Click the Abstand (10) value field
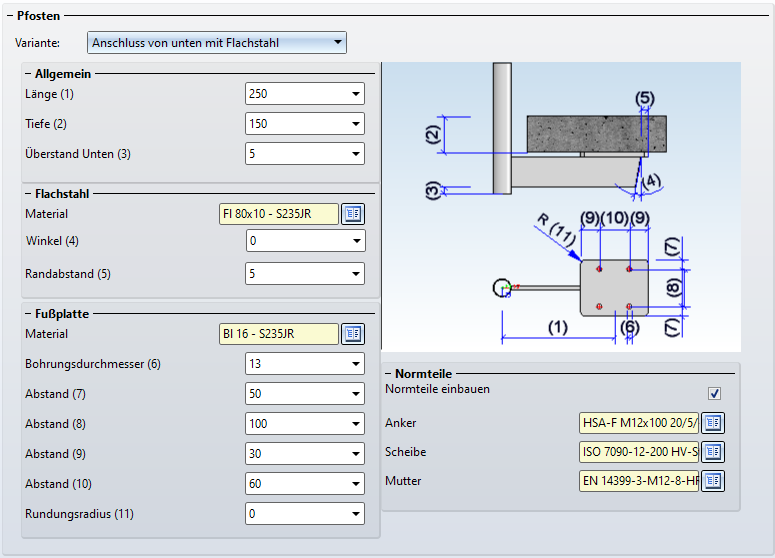This screenshot has width=775, height=558. click(x=295, y=485)
